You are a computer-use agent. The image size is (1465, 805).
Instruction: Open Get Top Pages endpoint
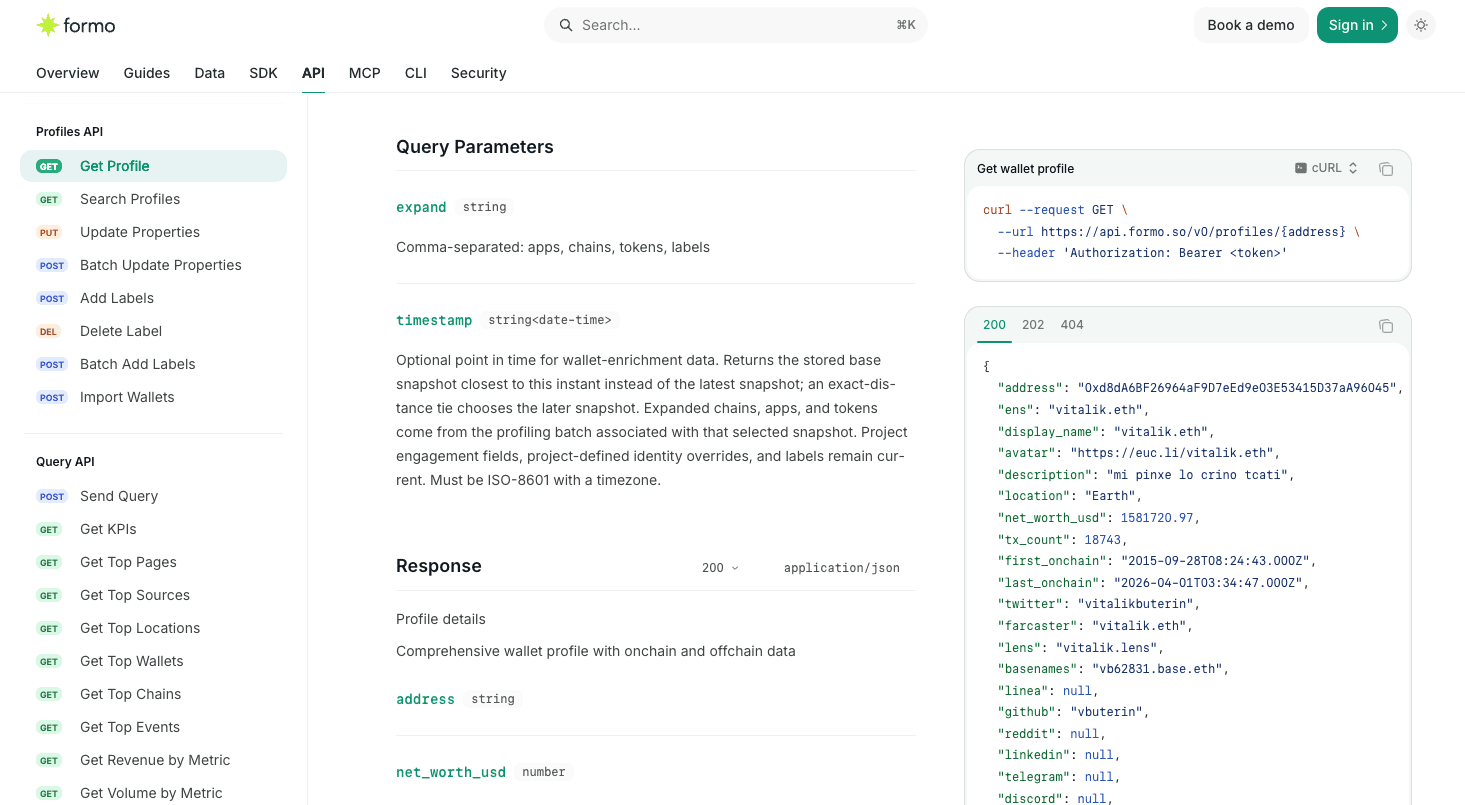click(154, 562)
